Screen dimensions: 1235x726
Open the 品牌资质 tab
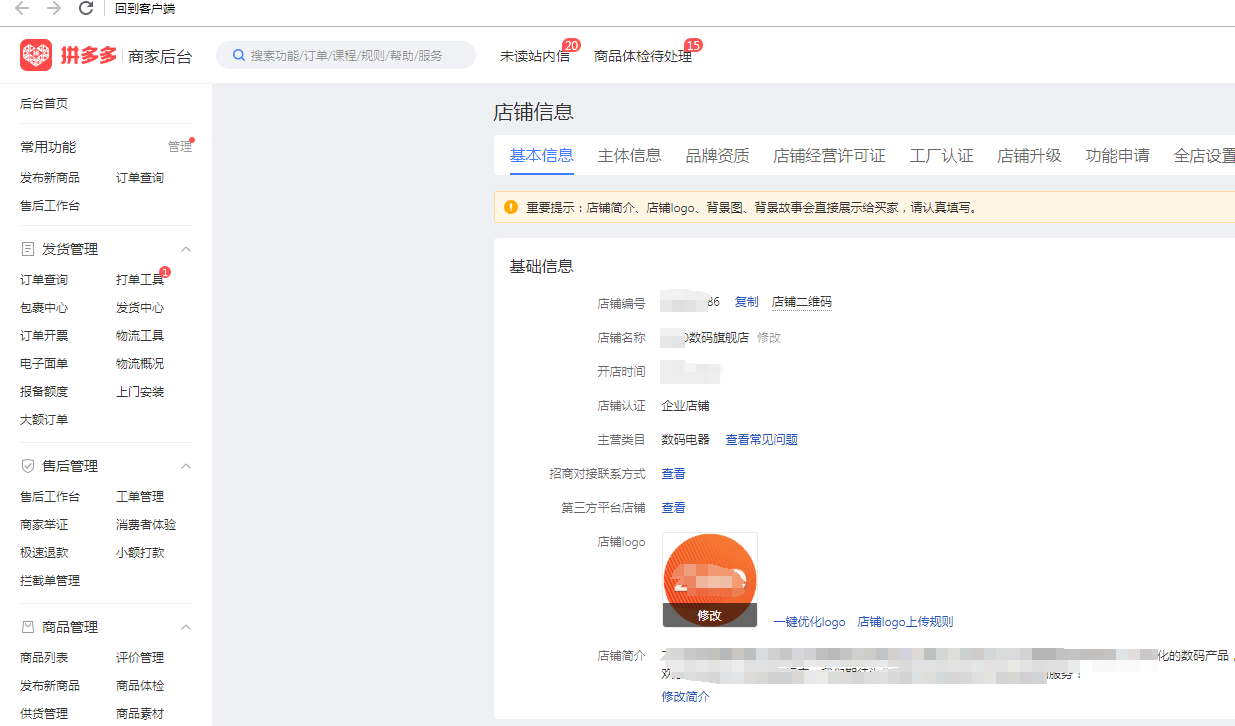pos(718,155)
